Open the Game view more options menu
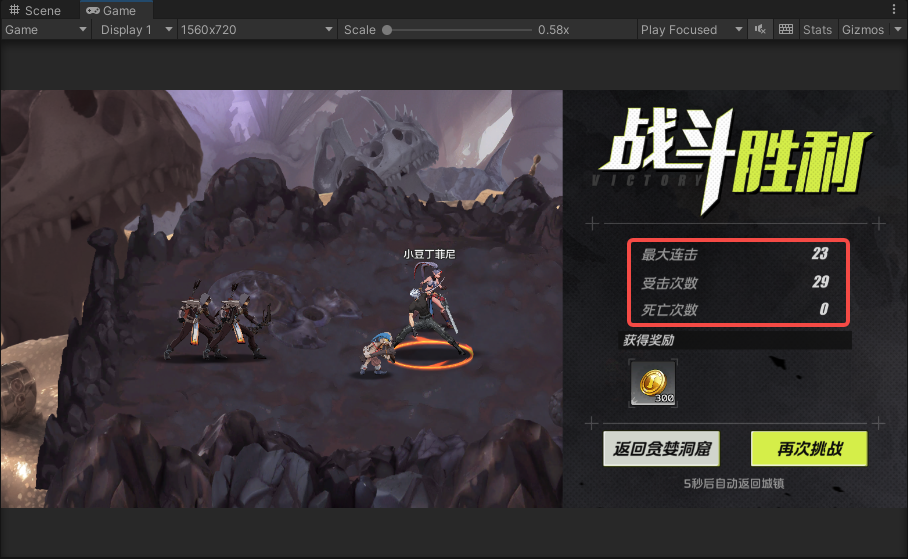This screenshot has width=908, height=559. point(895,9)
